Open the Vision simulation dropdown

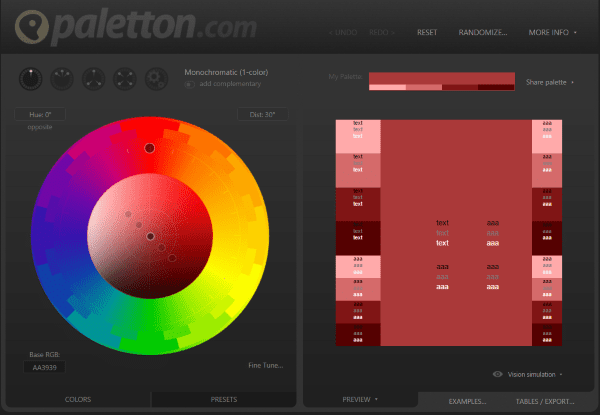coord(535,374)
